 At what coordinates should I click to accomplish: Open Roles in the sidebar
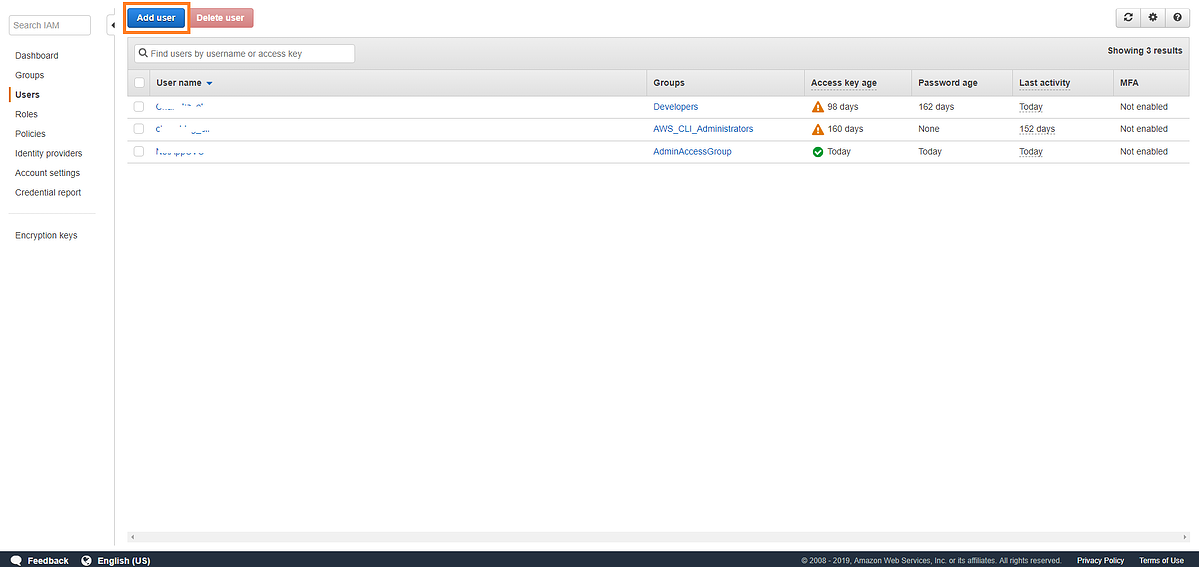(x=26, y=114)
